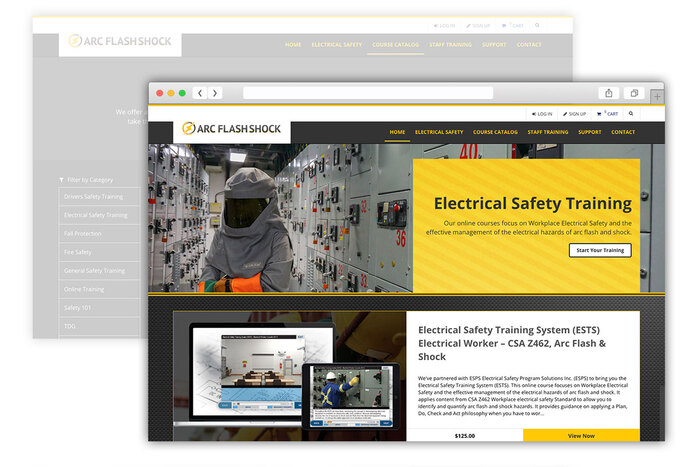Click the Arc Flash Shock logo in front window

(232, 129)
